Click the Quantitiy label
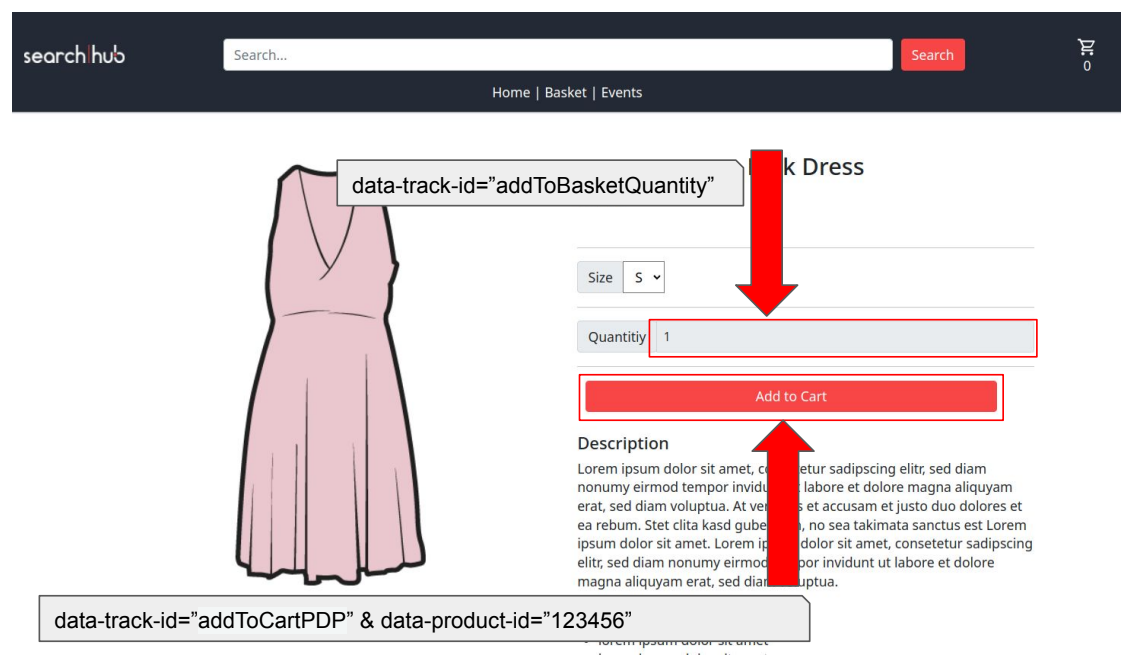The height and width of the screenshot is (661, 1130). click(616, 337)
